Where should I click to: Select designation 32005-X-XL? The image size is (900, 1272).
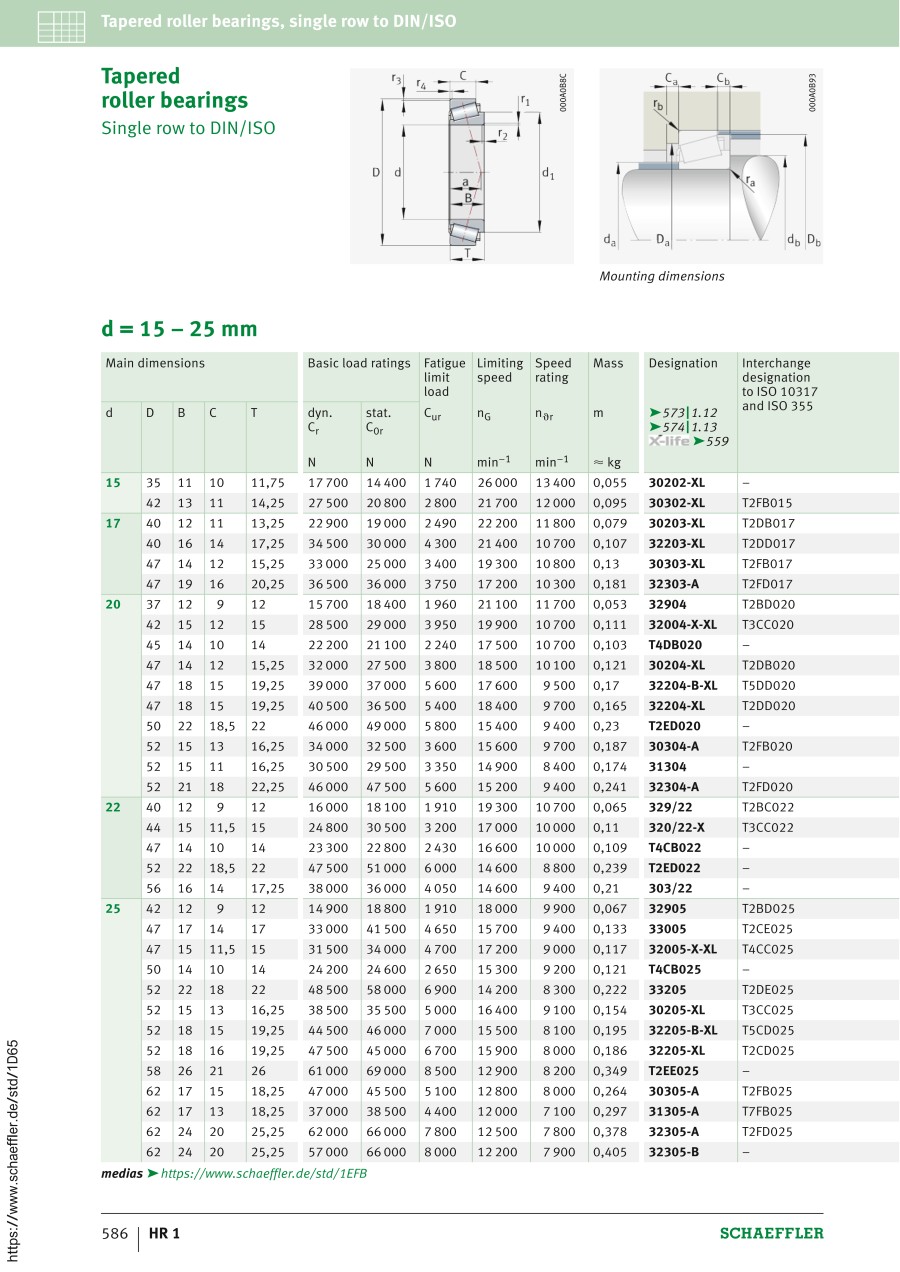[x=683, y=950]
